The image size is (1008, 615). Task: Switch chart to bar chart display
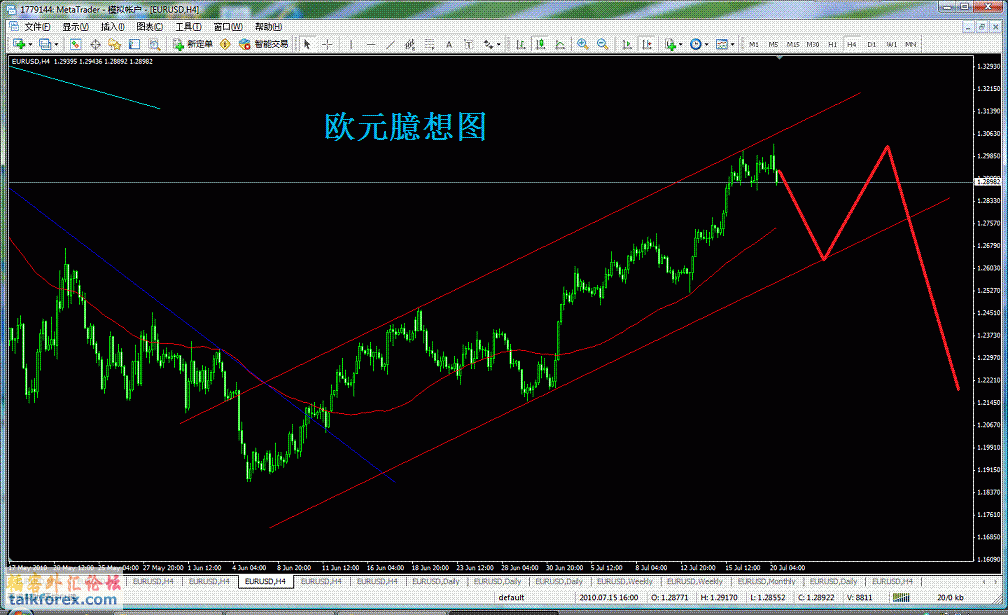click(x=520, y=44)
